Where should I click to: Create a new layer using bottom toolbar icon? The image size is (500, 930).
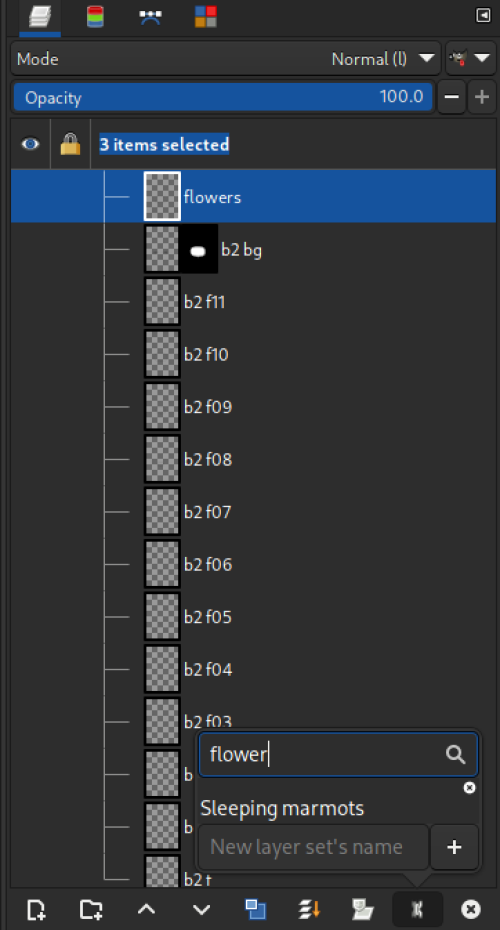[36, 909]
